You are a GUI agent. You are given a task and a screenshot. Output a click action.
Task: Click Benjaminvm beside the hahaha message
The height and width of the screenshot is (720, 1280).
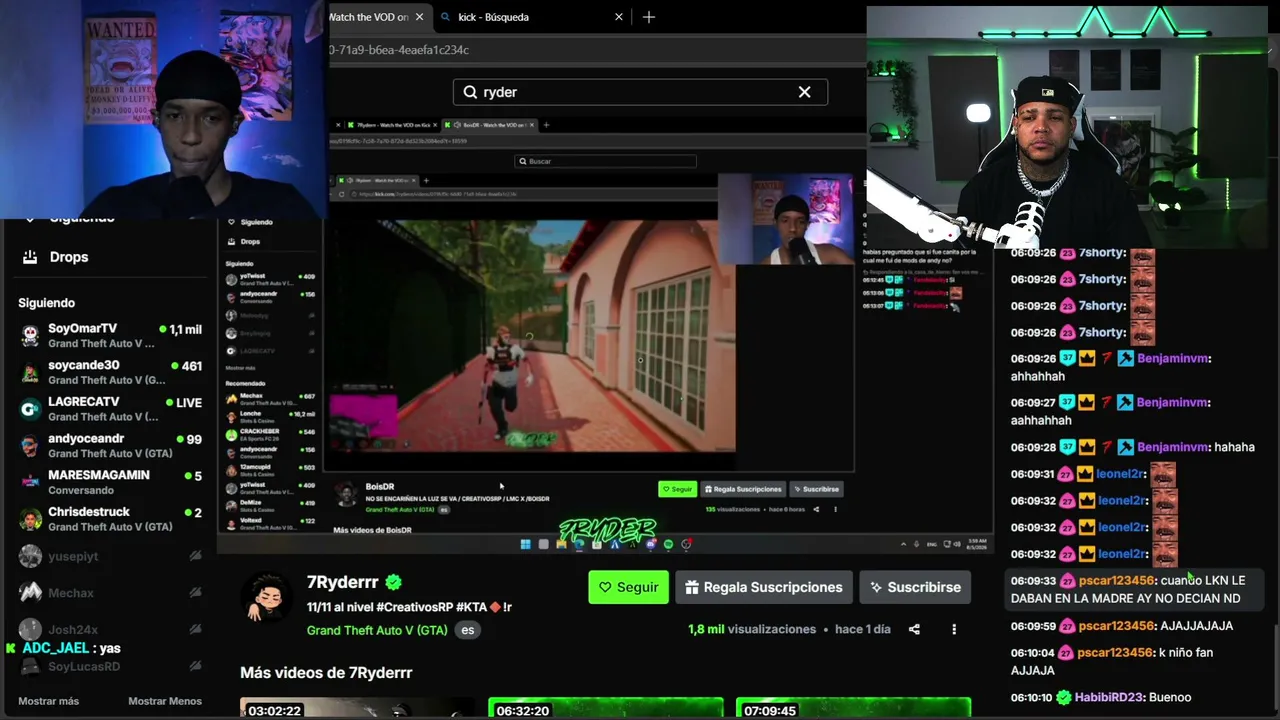tap(1173, 447)
